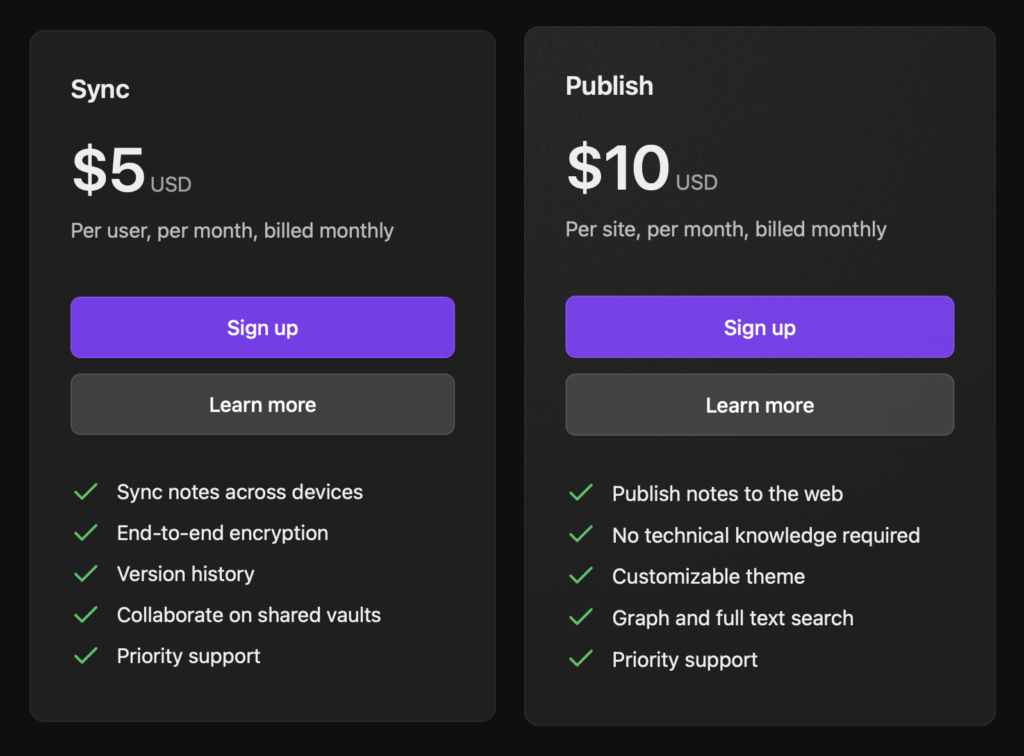Click the Publish plan heading
1024x756 pixels.
pyautogui.click(x=609, y=86)
